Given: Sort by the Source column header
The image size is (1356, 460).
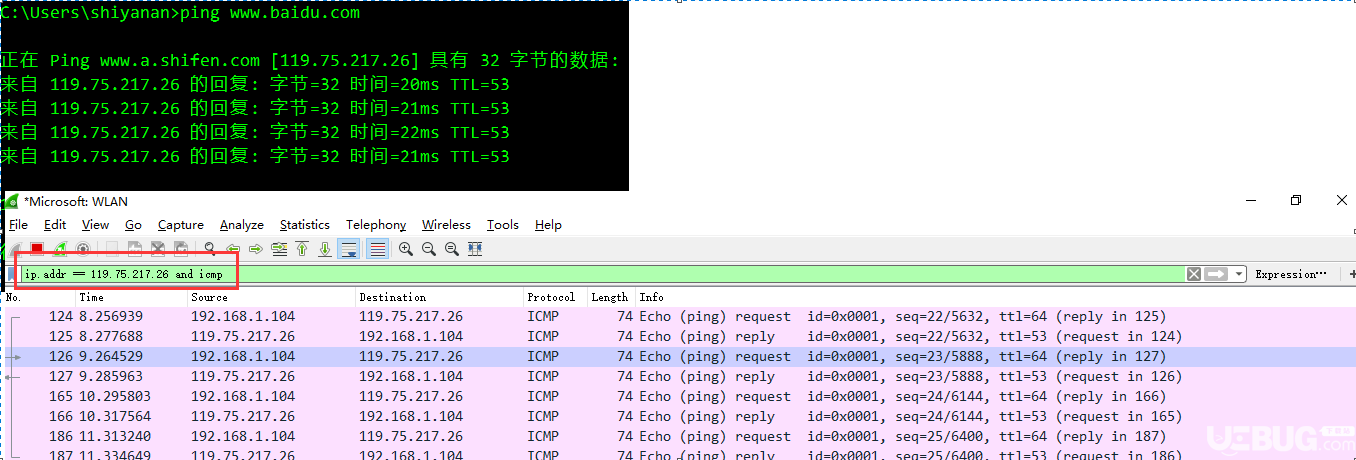Looking at the screenshot, I should click(272, 297).
